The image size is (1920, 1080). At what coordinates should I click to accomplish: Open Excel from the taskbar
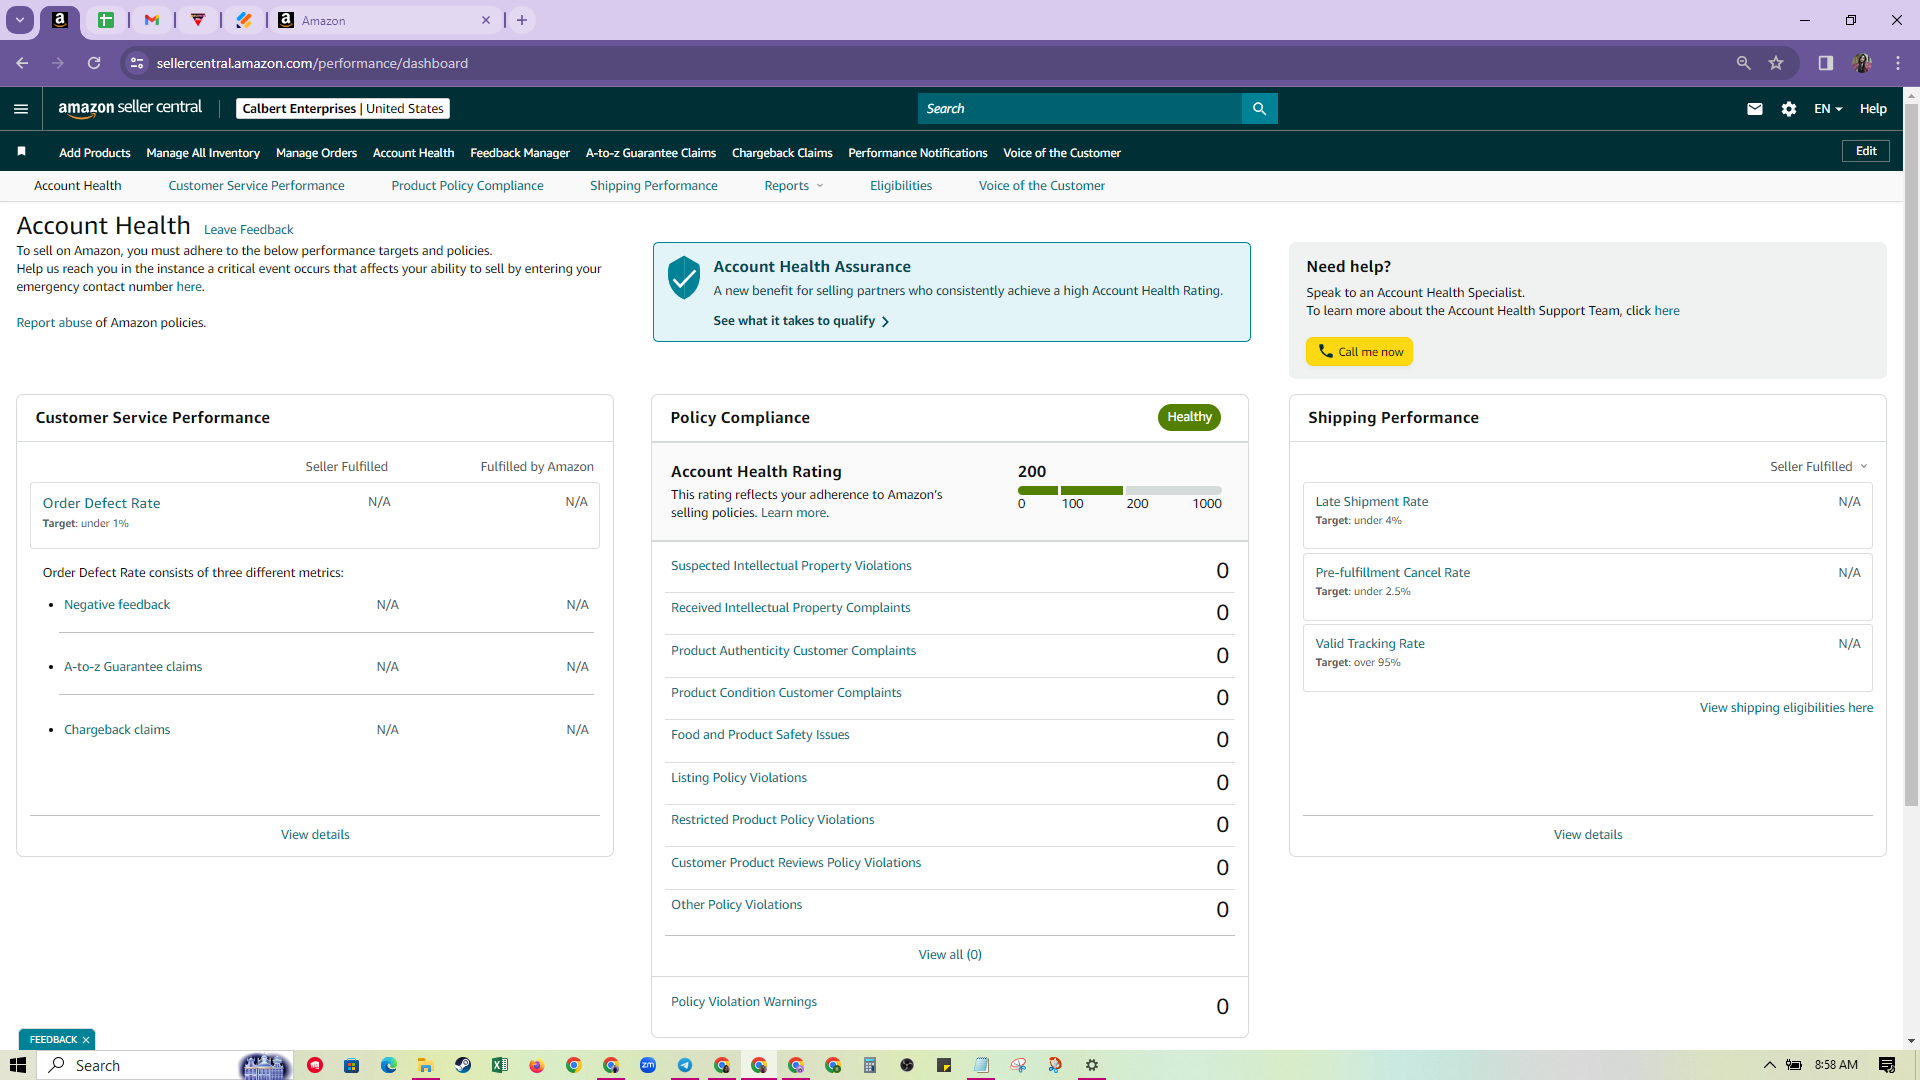500,1065
